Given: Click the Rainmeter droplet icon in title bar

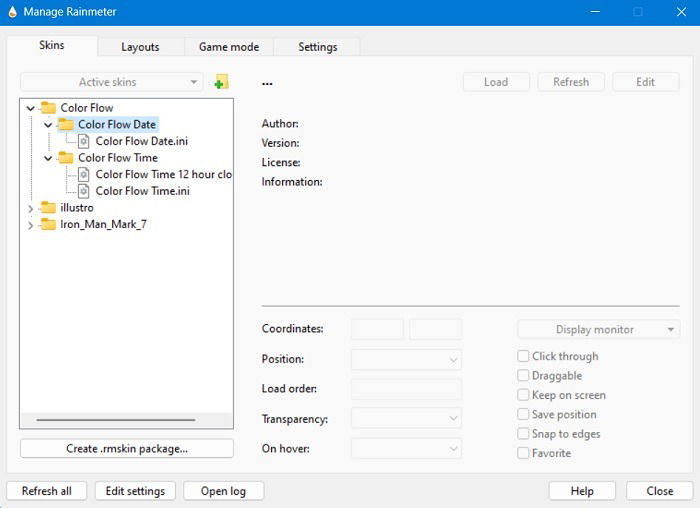Looking at the screenshot, I should coord(12,12).
